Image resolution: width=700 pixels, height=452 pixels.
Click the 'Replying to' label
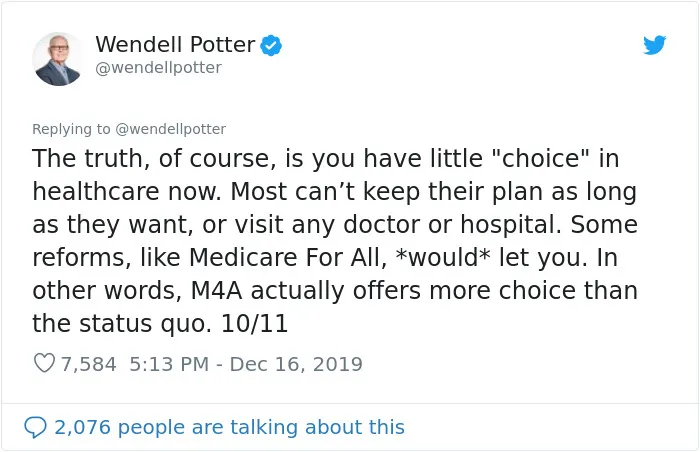[71, 129]
